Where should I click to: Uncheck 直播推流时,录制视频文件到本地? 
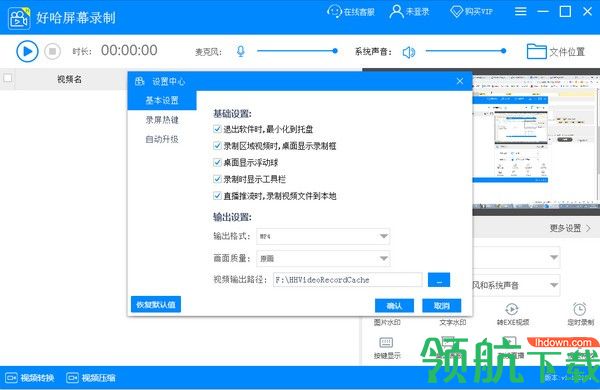click(217, 196)
